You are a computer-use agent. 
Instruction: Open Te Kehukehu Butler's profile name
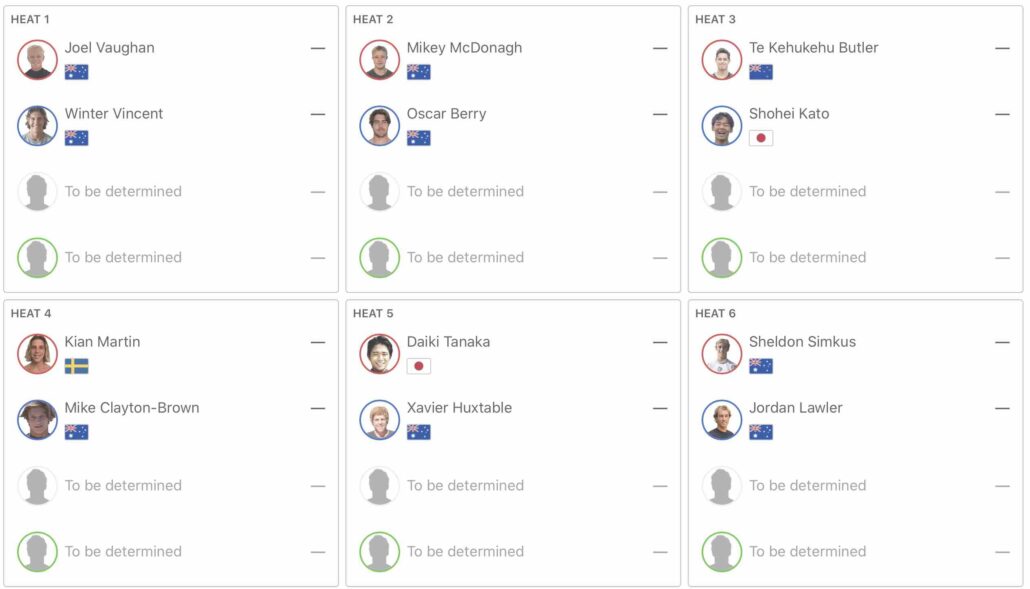point(813,48)
